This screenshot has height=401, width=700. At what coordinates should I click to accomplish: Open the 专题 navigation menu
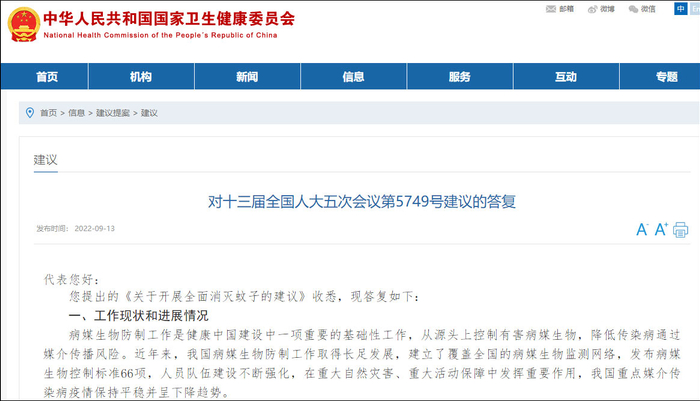tap(667, 77)
